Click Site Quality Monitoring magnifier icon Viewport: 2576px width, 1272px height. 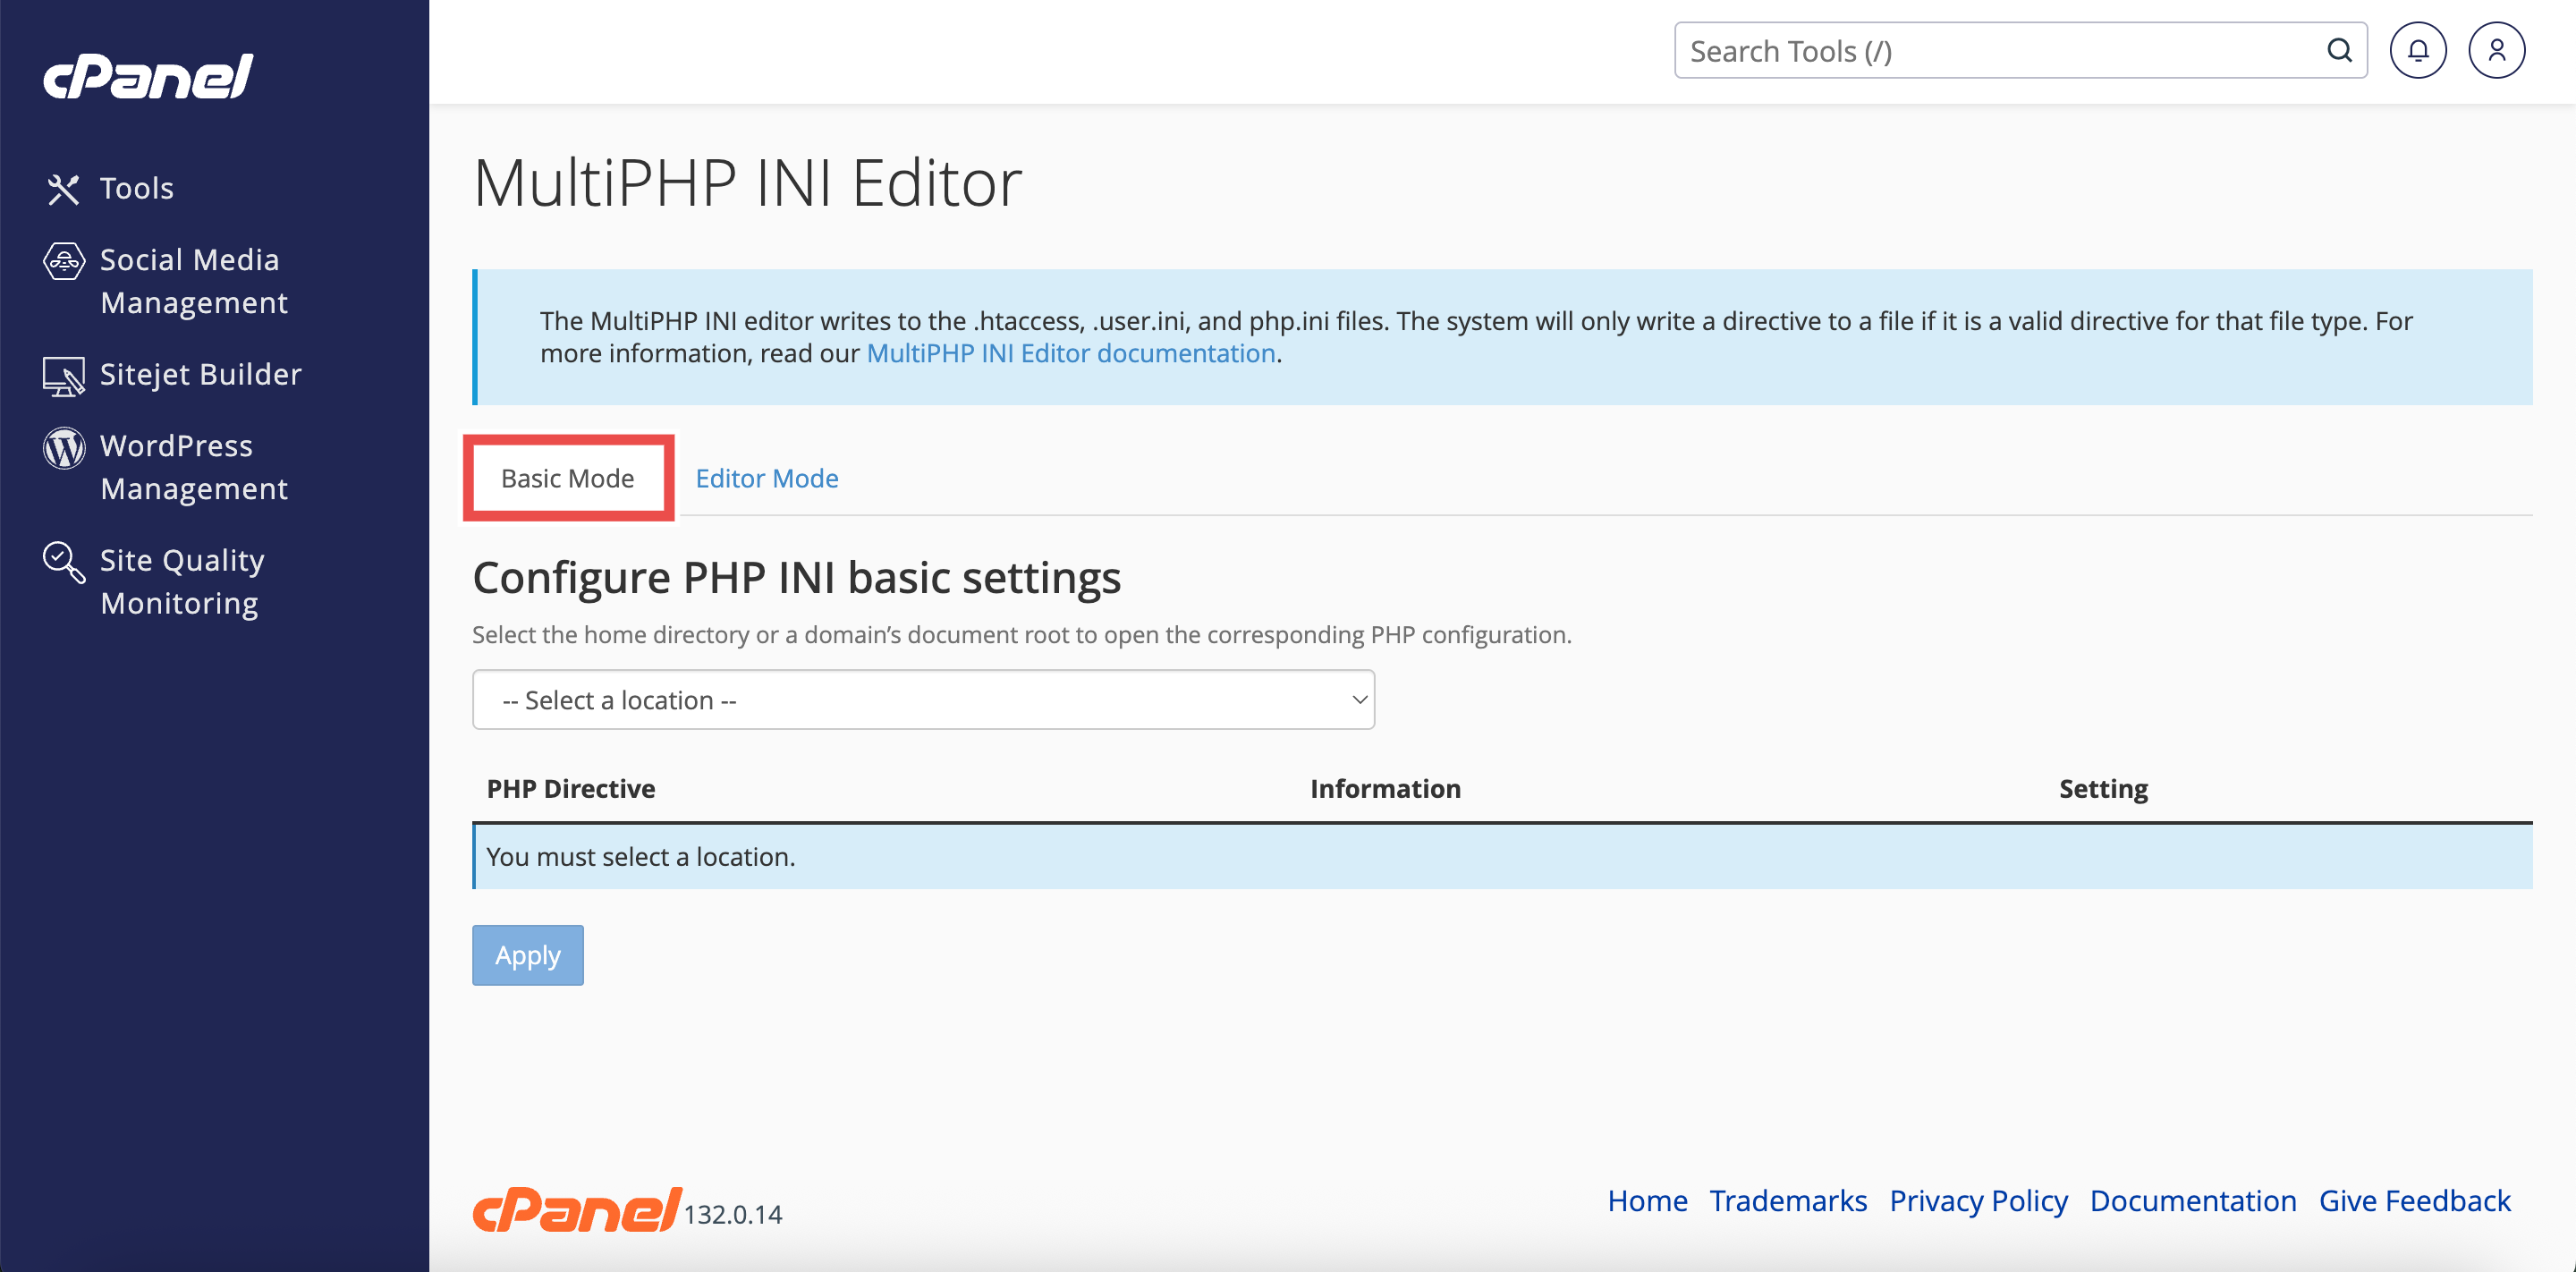pyautogui.click(x=63, y=562)
